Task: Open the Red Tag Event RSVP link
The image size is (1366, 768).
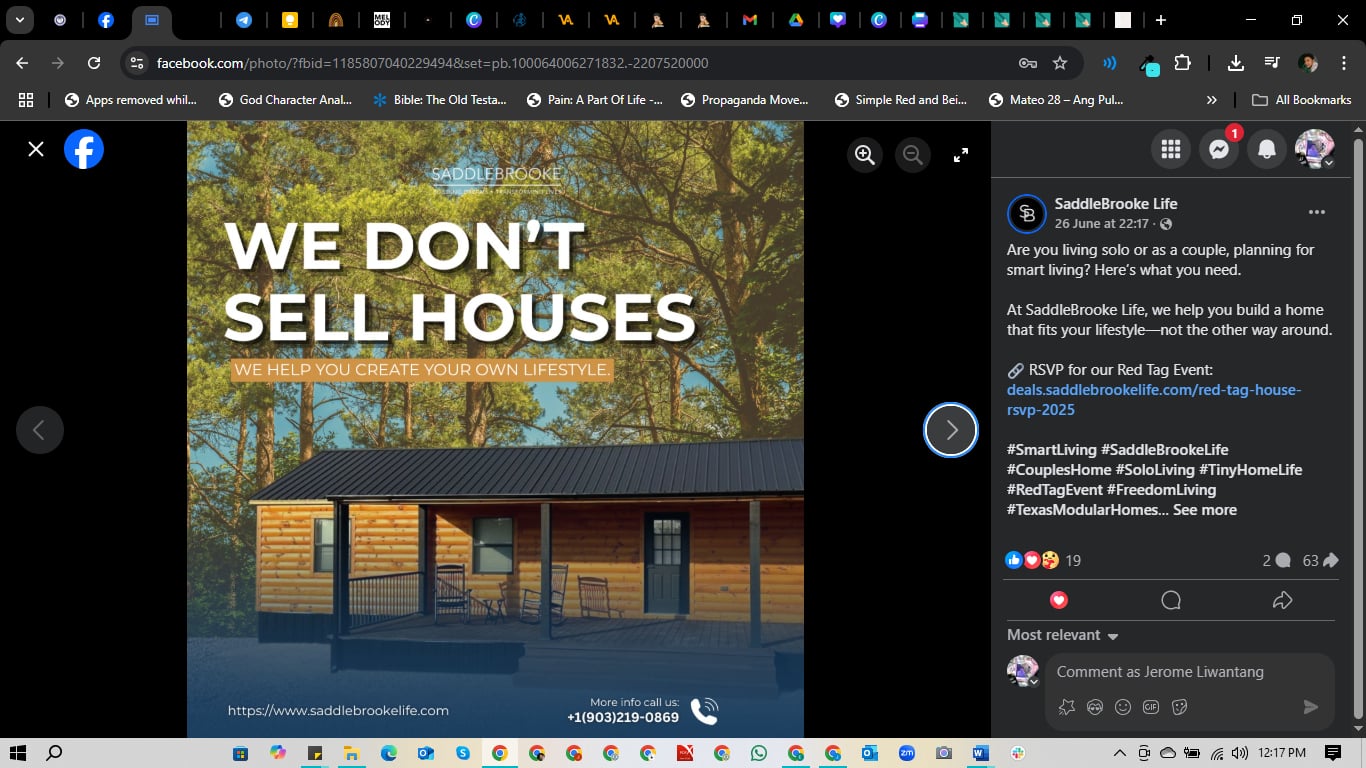Action: pos(1154,400)
